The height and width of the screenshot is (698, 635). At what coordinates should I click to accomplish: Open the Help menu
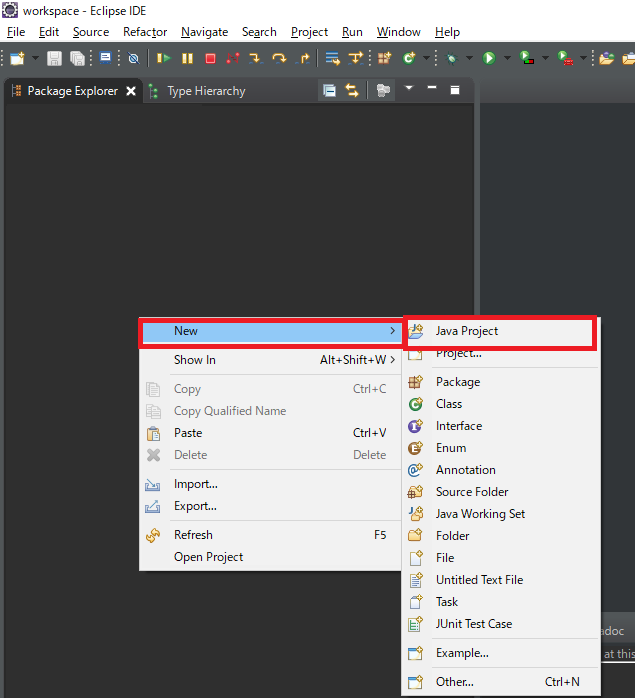[x=447, y=32]
